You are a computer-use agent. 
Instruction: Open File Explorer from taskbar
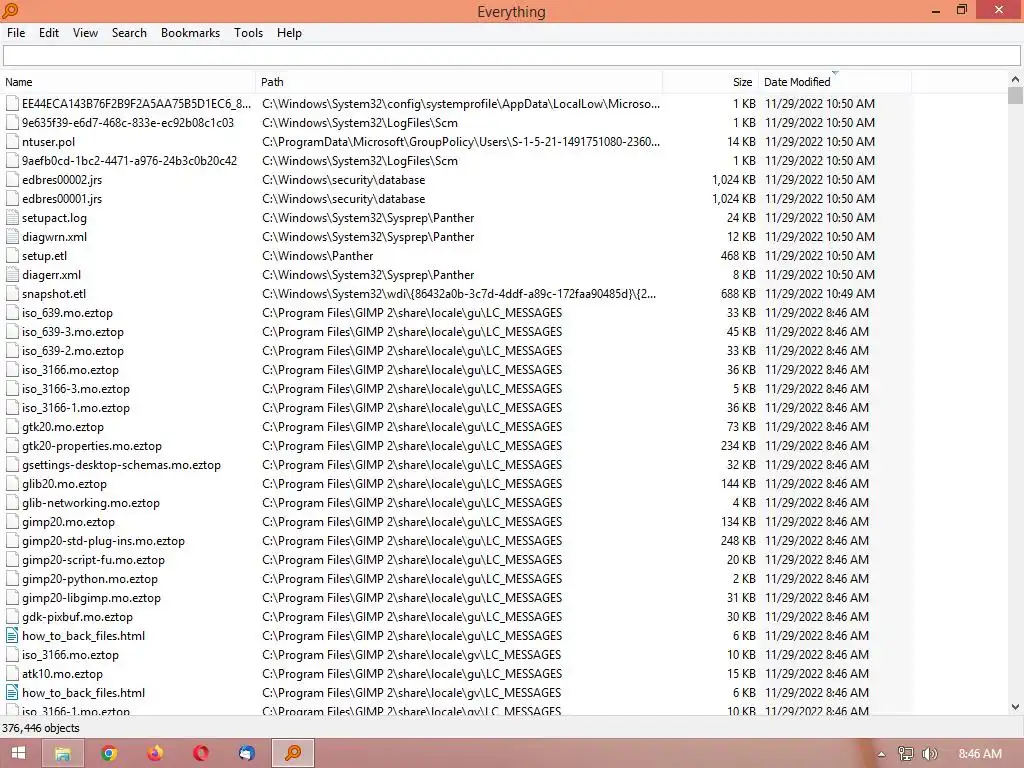[63, 753]
